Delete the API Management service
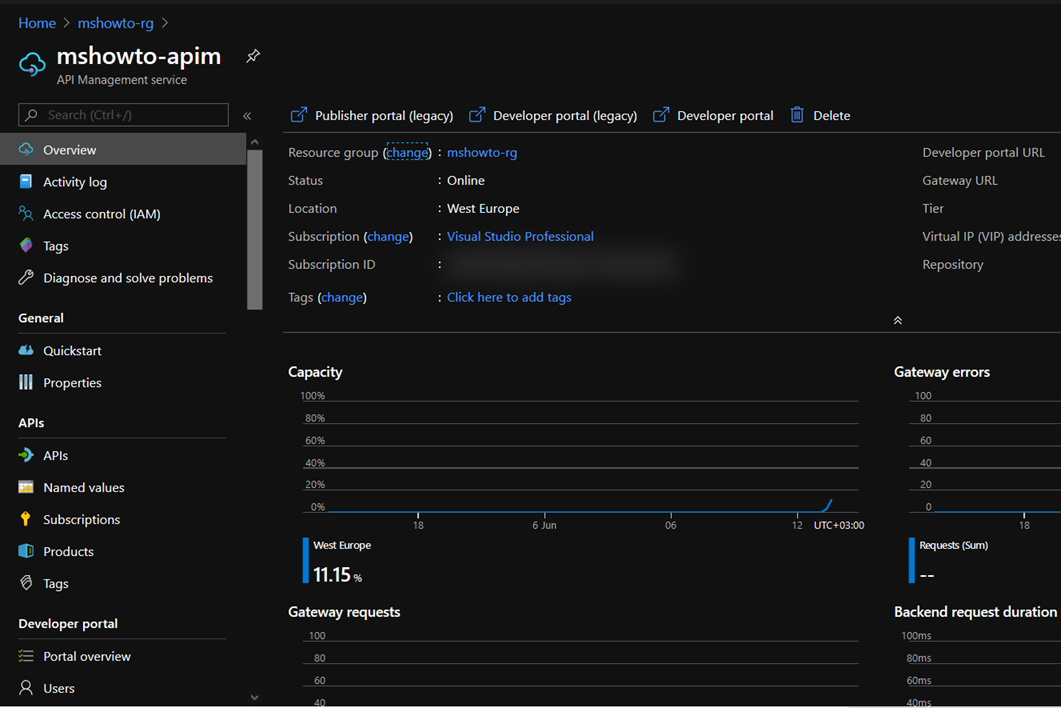Screen dimensions: 1061x708 820,116
